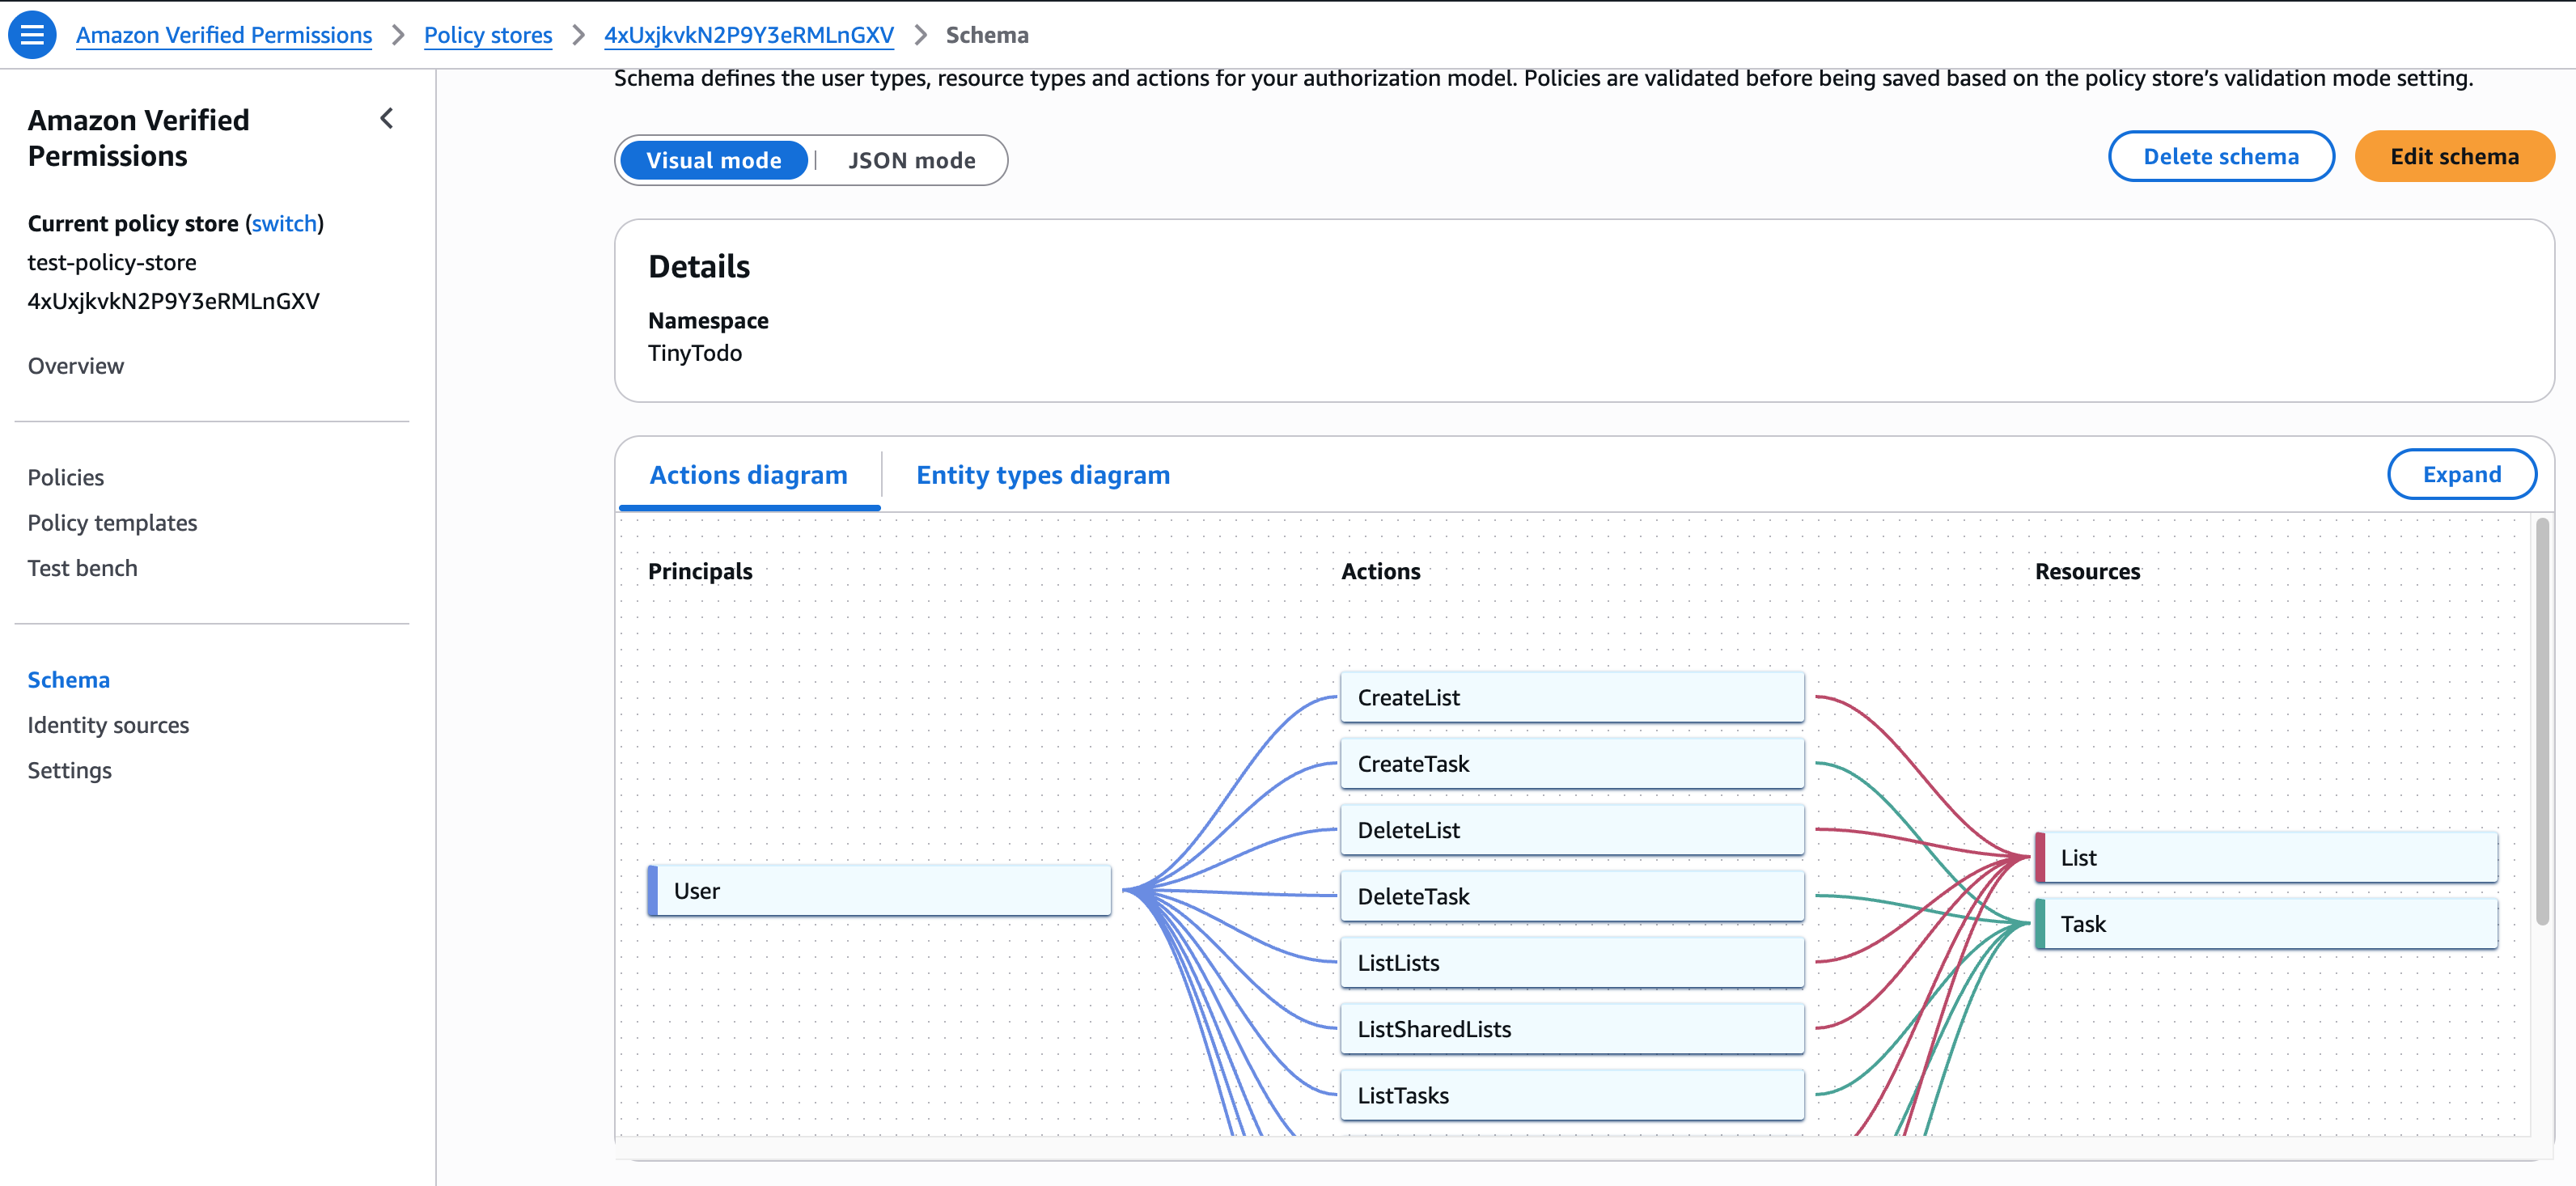Viewport: 2576px width, 1186px height.
Task: Open Policy templates in the sidebar
Action: click(112, 523)
